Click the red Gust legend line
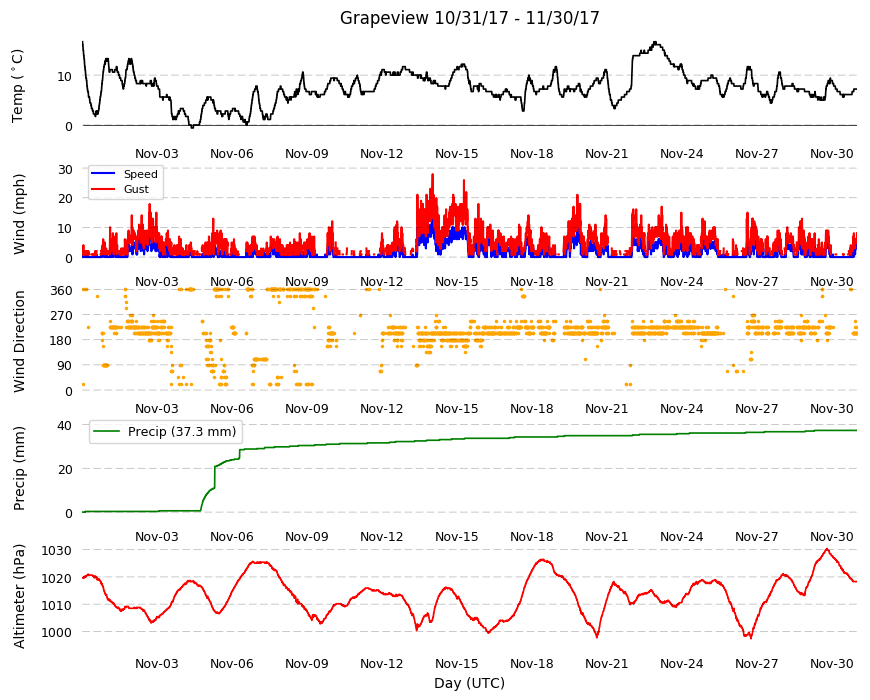 coord(102,189)
